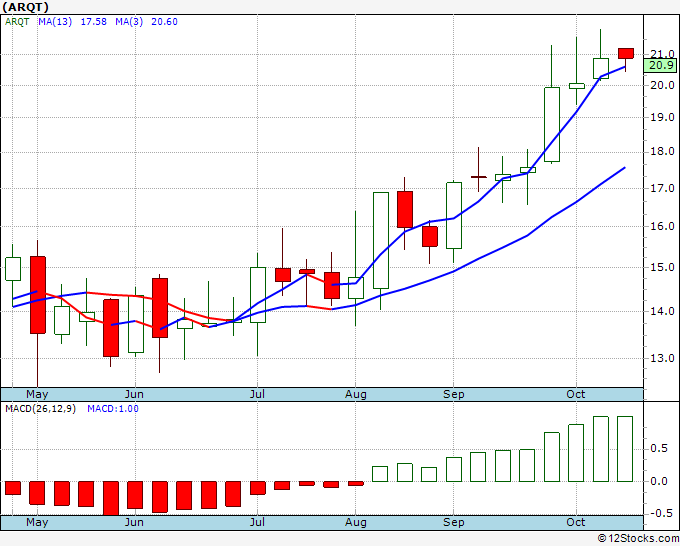Image resolution: width=680 pixels, height=546 pixels.
Task: Click Jul on the MACD panel axis
Action: coord(257,522)
